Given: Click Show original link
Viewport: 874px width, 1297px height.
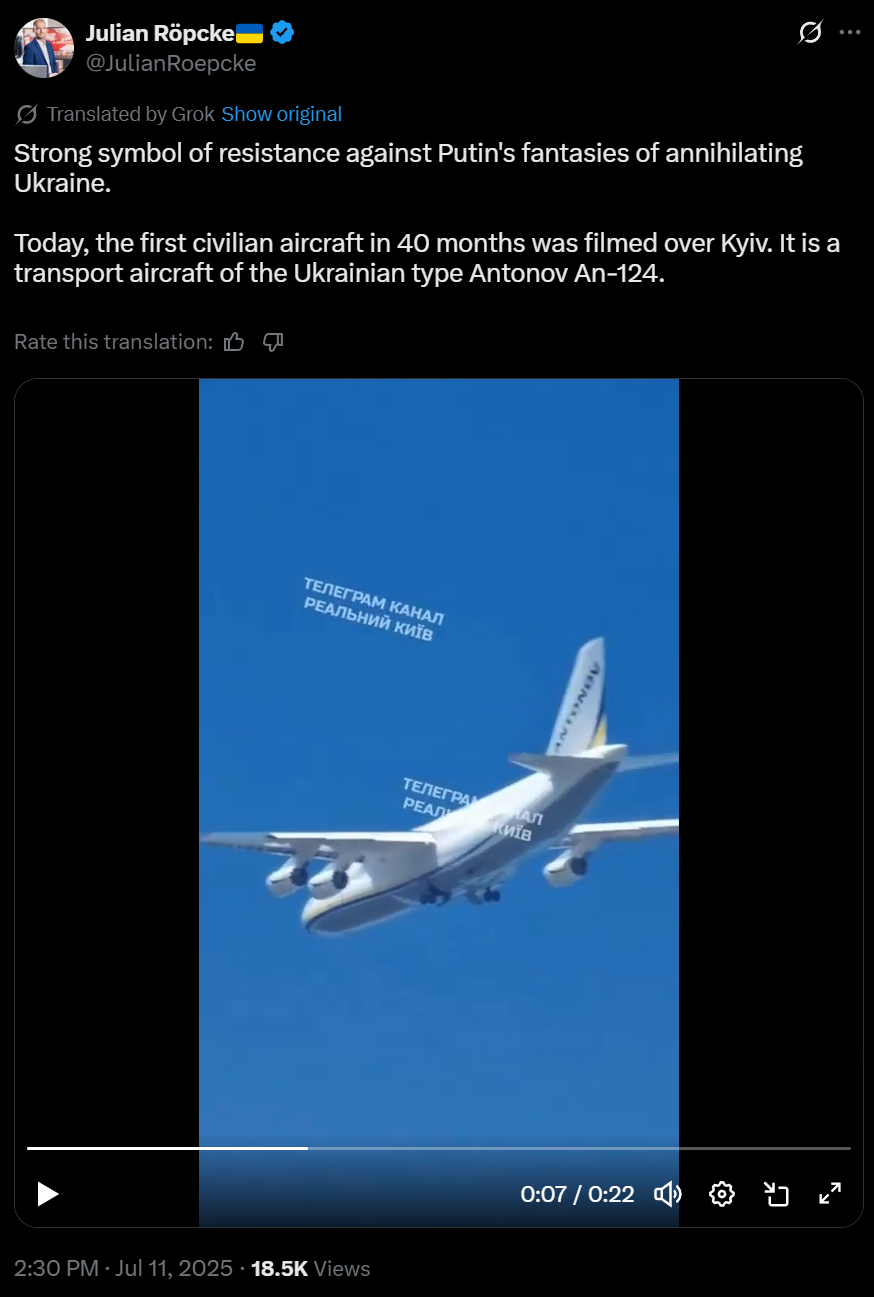Looking at the screenshot, I should point(282,114).
